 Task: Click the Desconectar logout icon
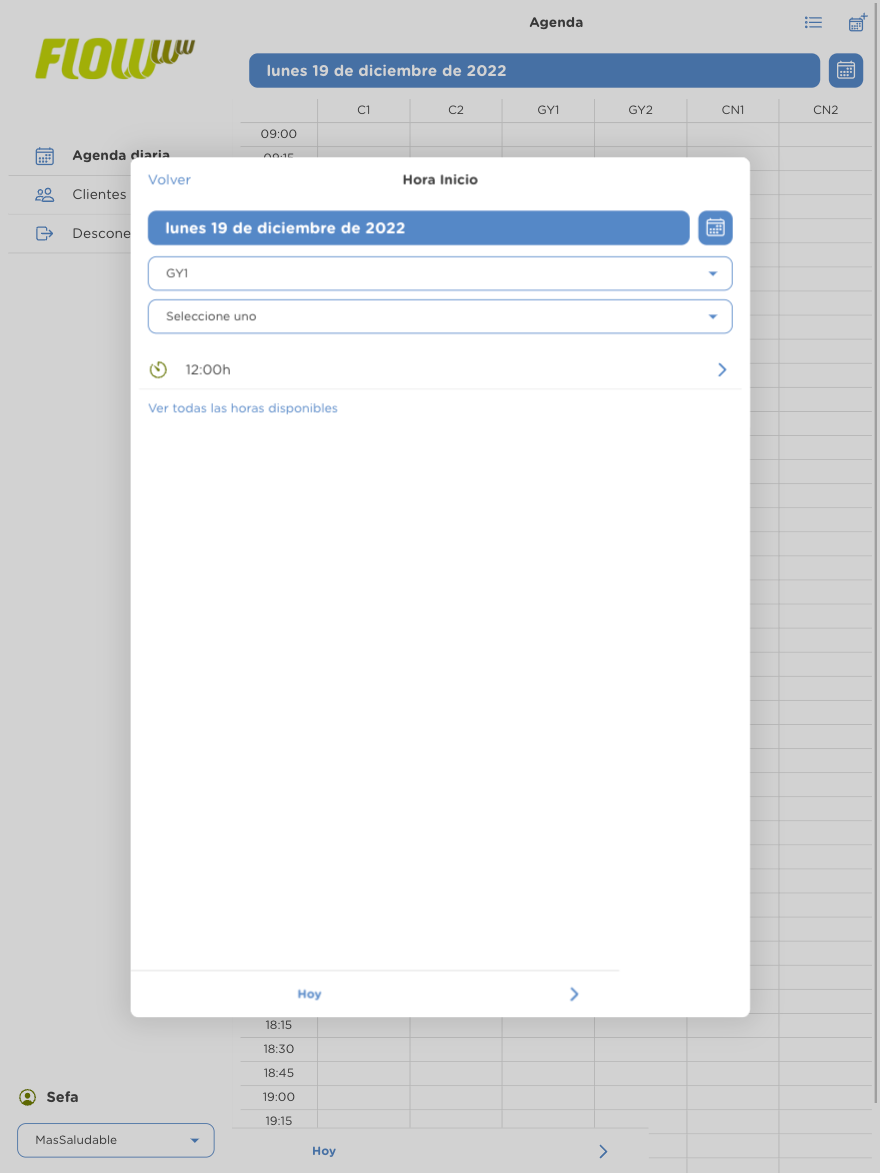click(45, 233)
